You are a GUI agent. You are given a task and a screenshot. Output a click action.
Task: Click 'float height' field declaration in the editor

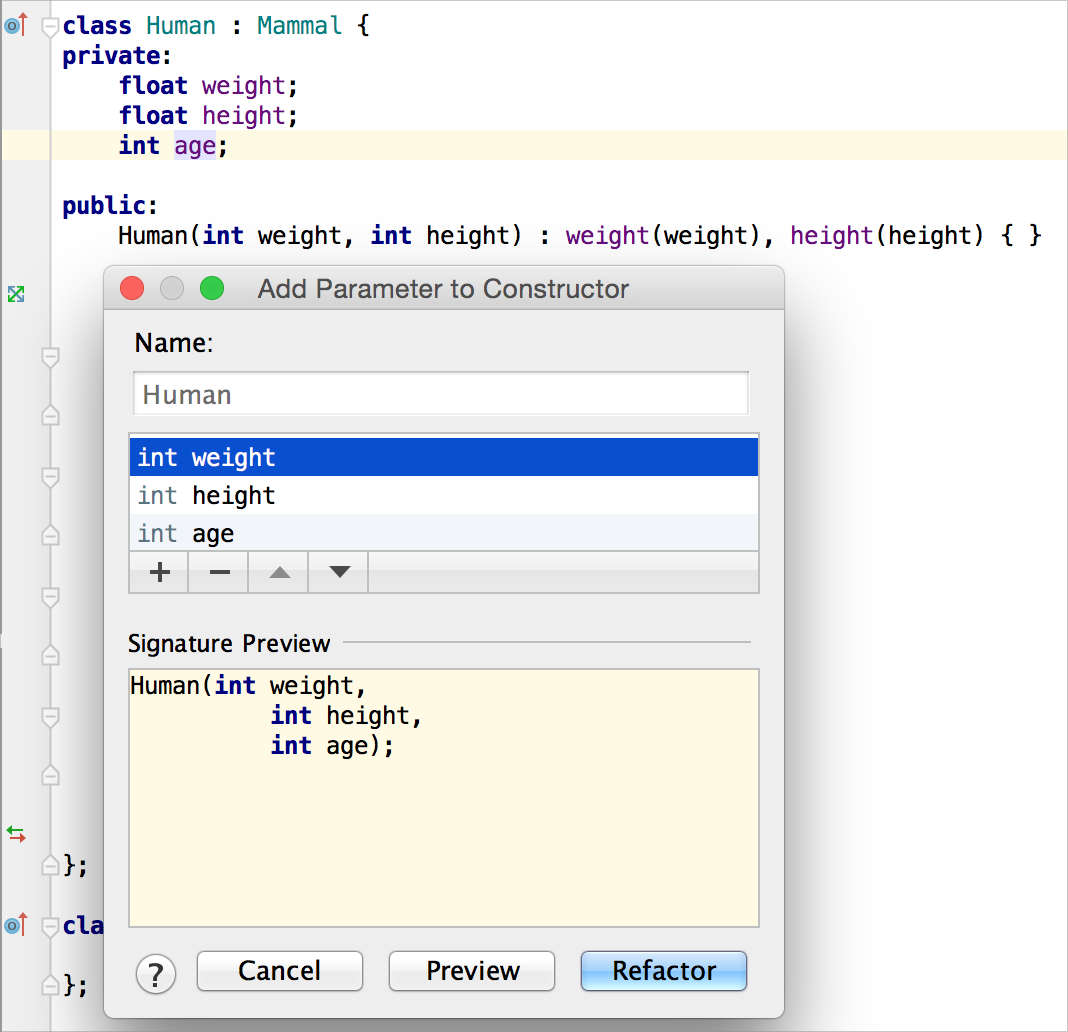(x=208, y=116)
